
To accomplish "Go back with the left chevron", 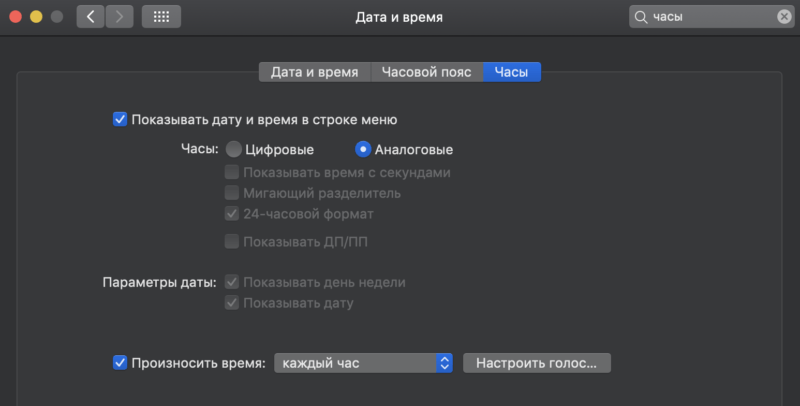I will pyautogui.click(x=90, y=17).
